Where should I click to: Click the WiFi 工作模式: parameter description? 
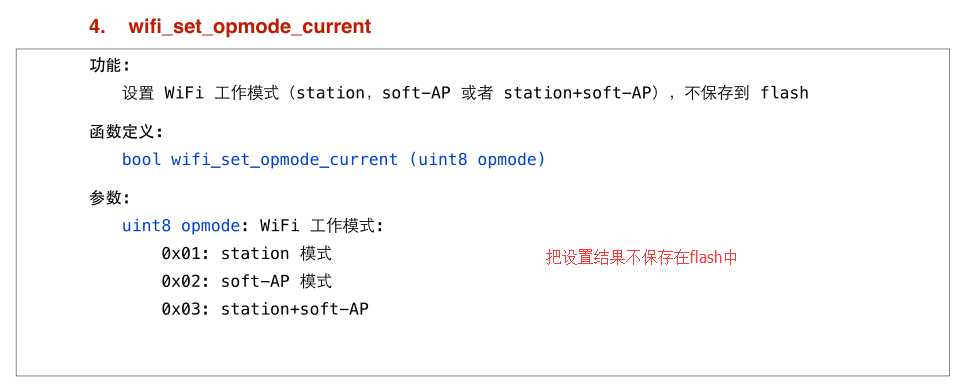point(322,225)
